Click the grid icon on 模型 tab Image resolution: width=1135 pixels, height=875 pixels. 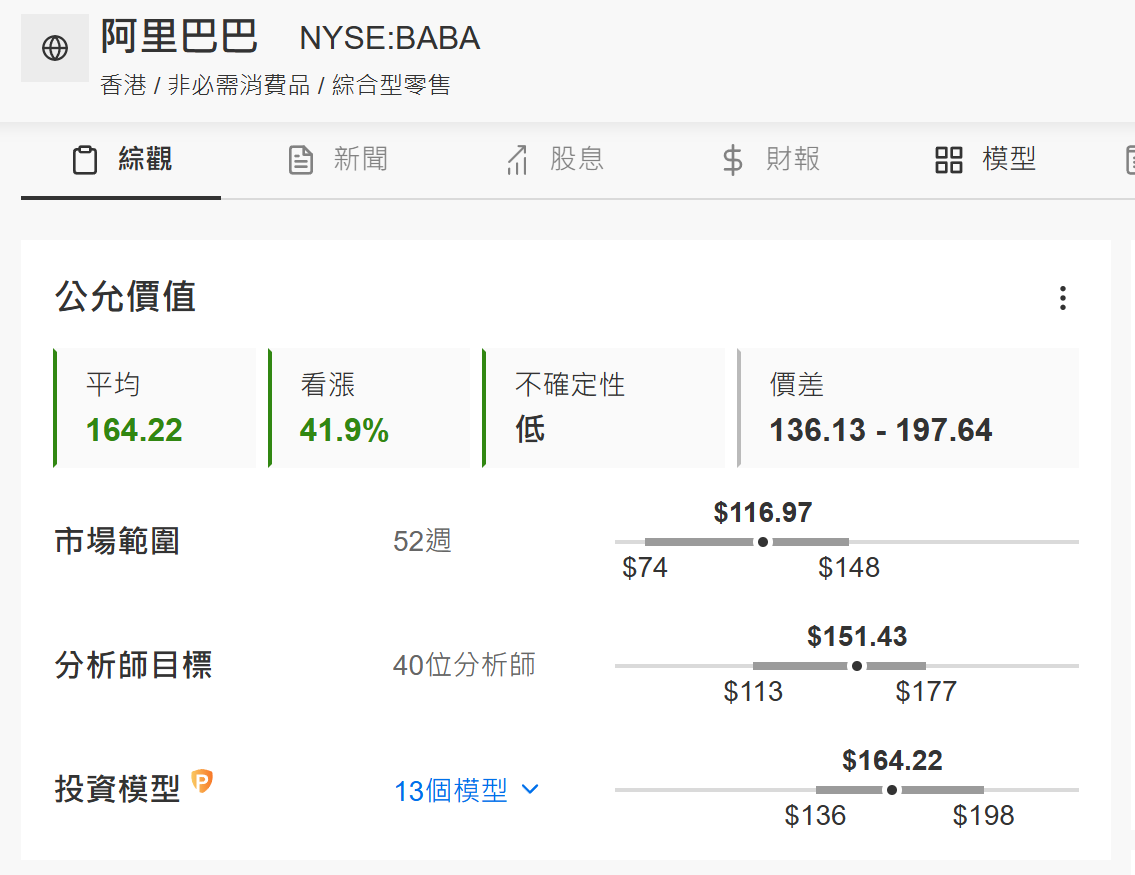[948, 160]
